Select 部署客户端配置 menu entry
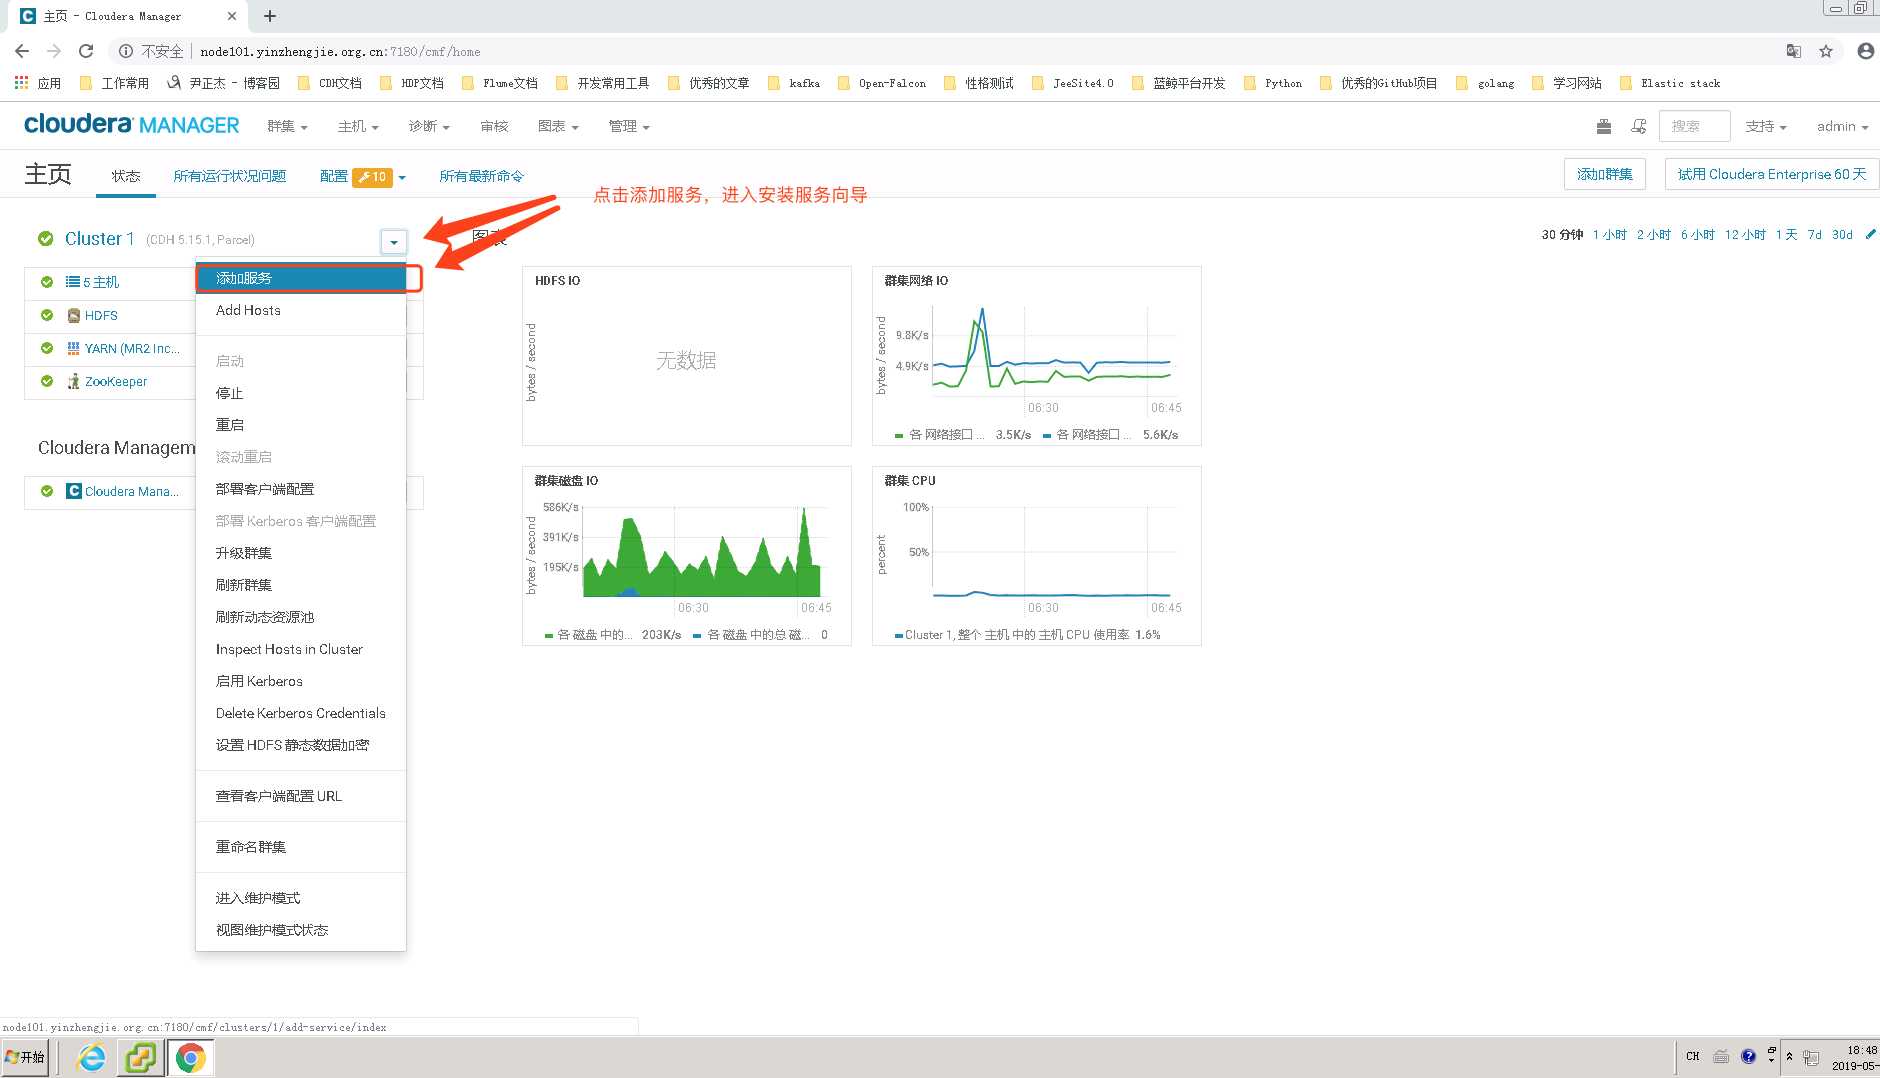The image size is (1880, 1078). [301, 489]
